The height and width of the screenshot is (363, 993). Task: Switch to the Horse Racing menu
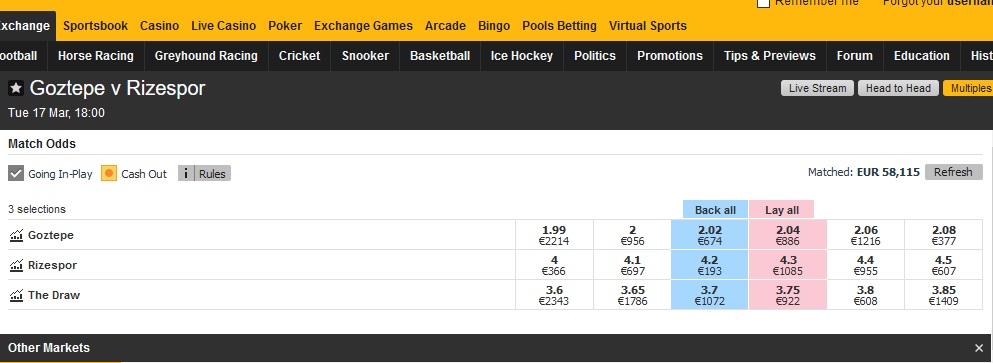pos(96,56)
